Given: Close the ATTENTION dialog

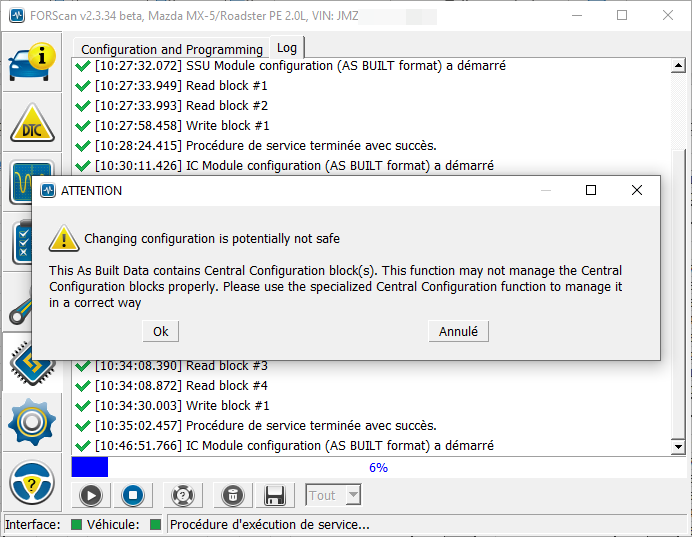Looking at the screenshot, I should coord(637,190).
